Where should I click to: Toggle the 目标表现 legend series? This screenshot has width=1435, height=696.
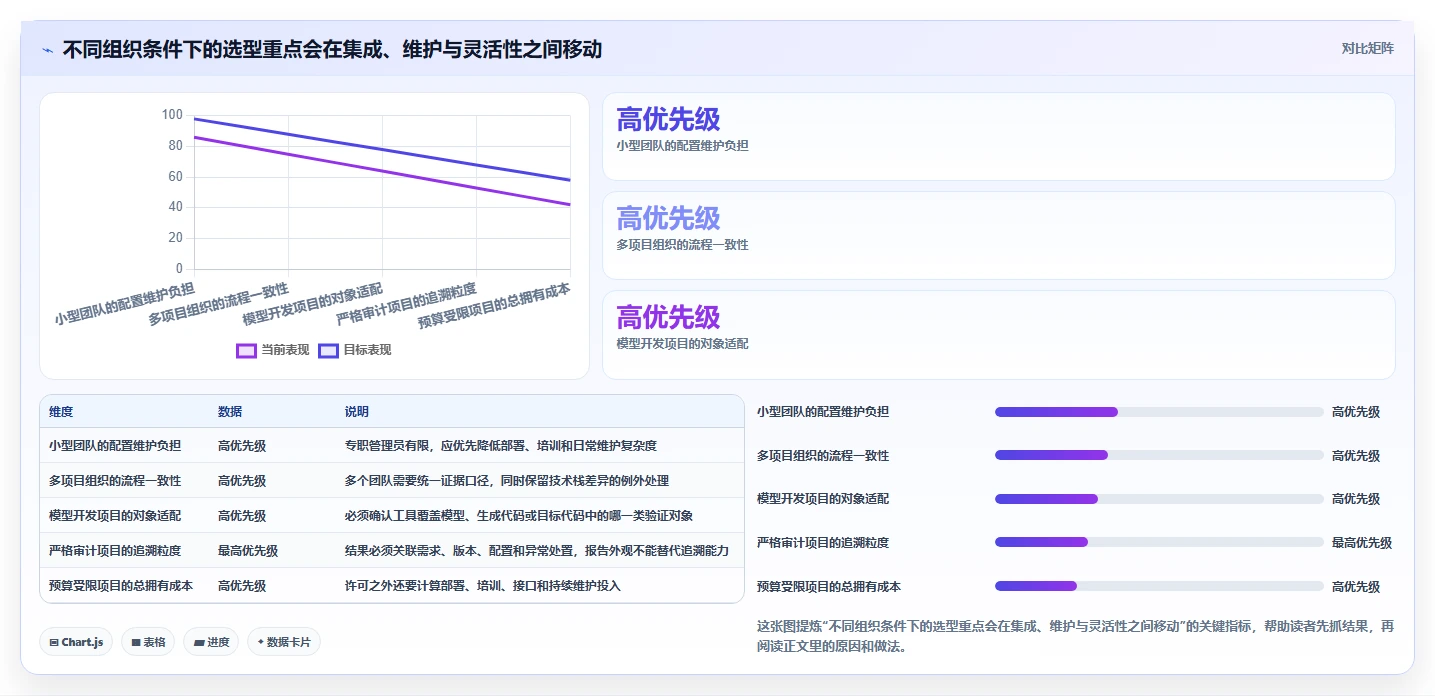point(355,350)
